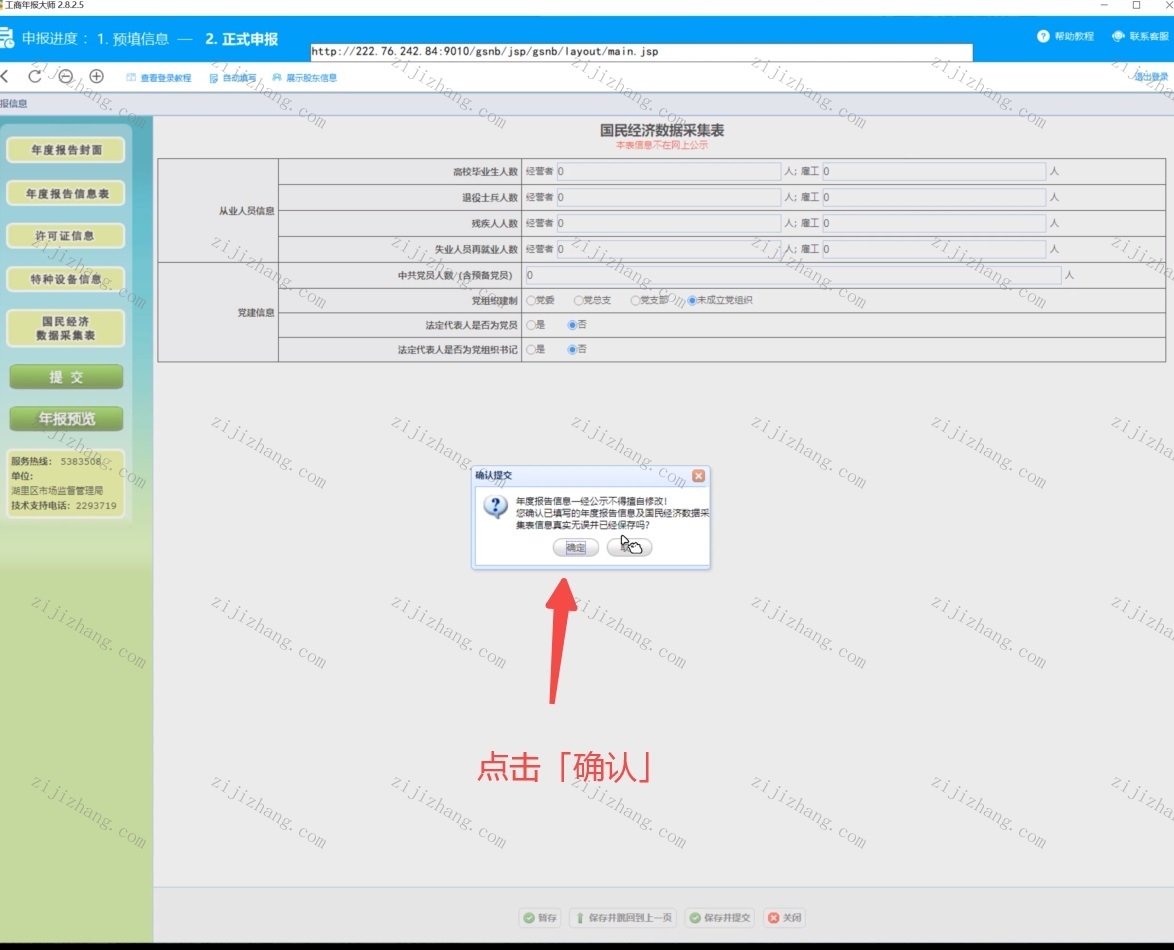Screen dimensions: 1174x950
Task: Click the 中共党员人数 input field
Action: [x=793, y=275]
